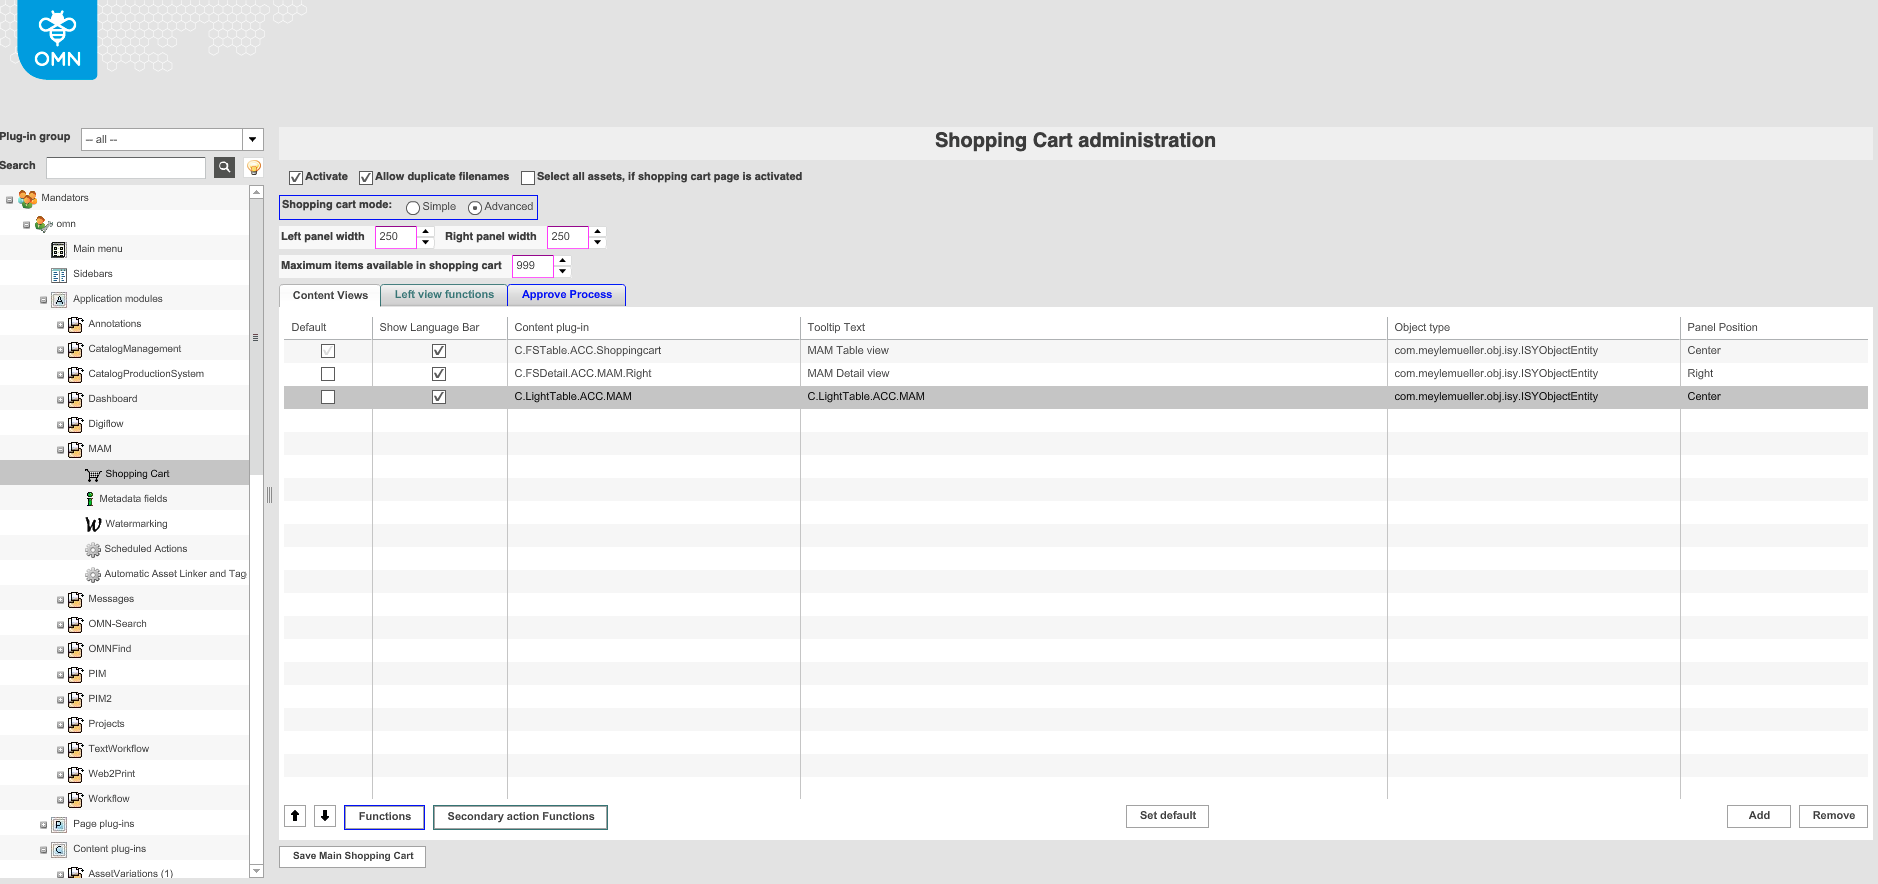Expand the Page plug-ins node
Screen dimensions: 1878x884
tap(44, 825)
